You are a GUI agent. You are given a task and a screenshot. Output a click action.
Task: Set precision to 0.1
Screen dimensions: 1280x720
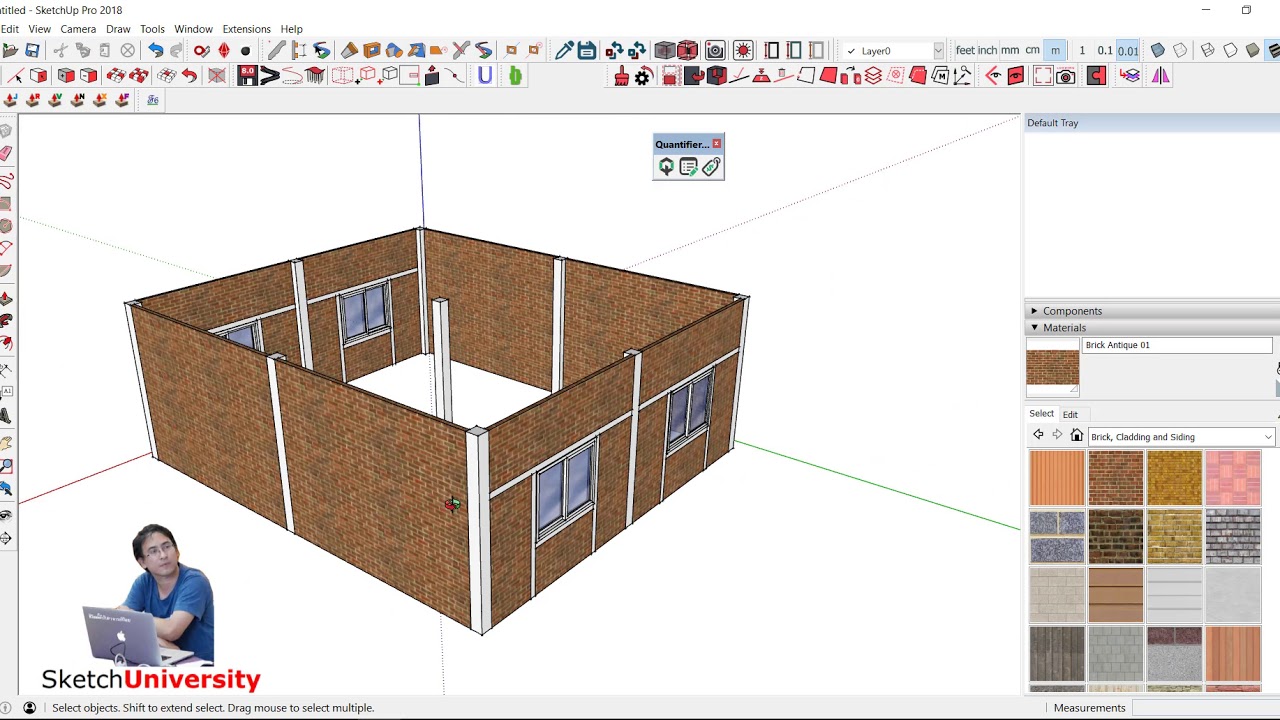[1104, 51]
